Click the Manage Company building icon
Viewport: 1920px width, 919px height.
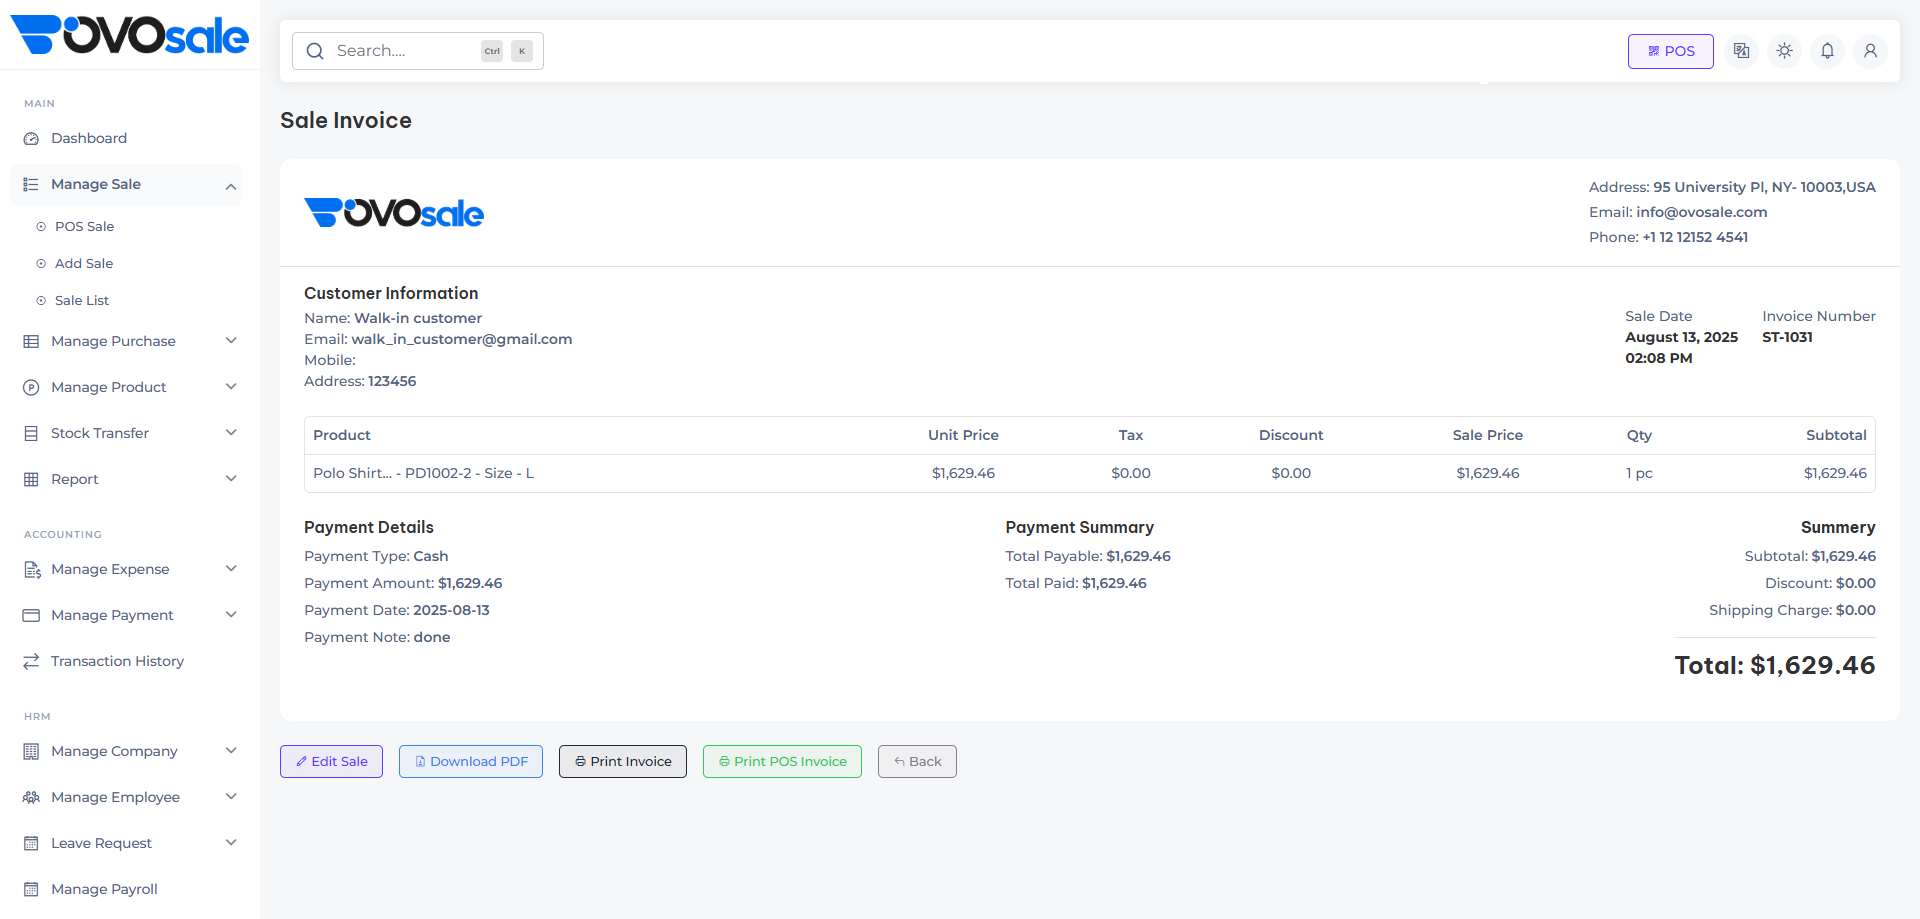tap(31, 752)
